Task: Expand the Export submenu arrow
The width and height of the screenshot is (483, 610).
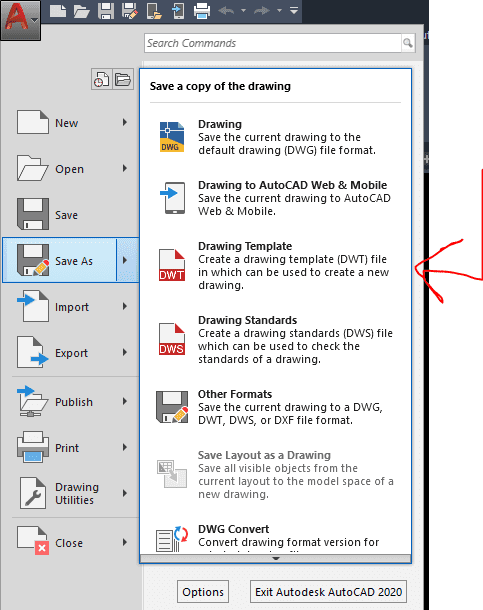Action: 125,352
